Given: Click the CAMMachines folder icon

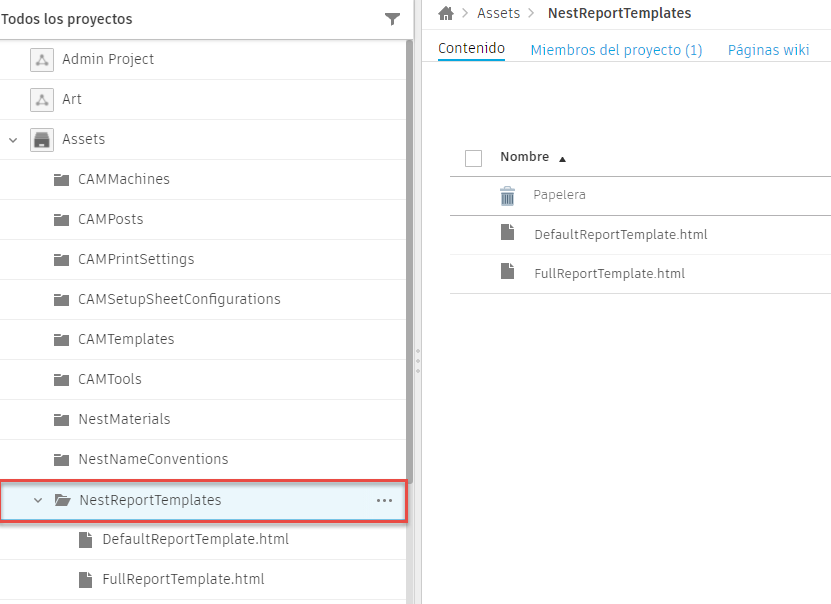Looking at the screenshot, I should click(61, 179).
